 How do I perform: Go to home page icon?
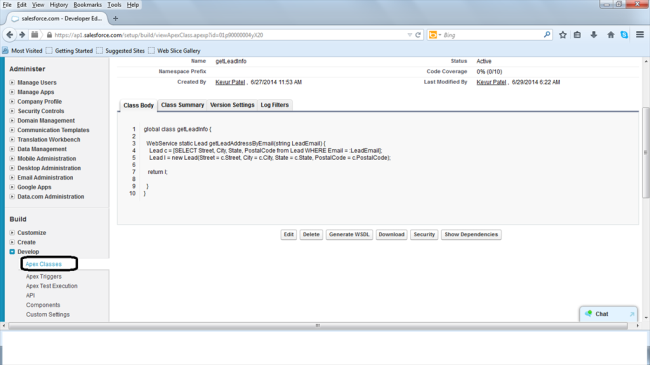(611, 35)
